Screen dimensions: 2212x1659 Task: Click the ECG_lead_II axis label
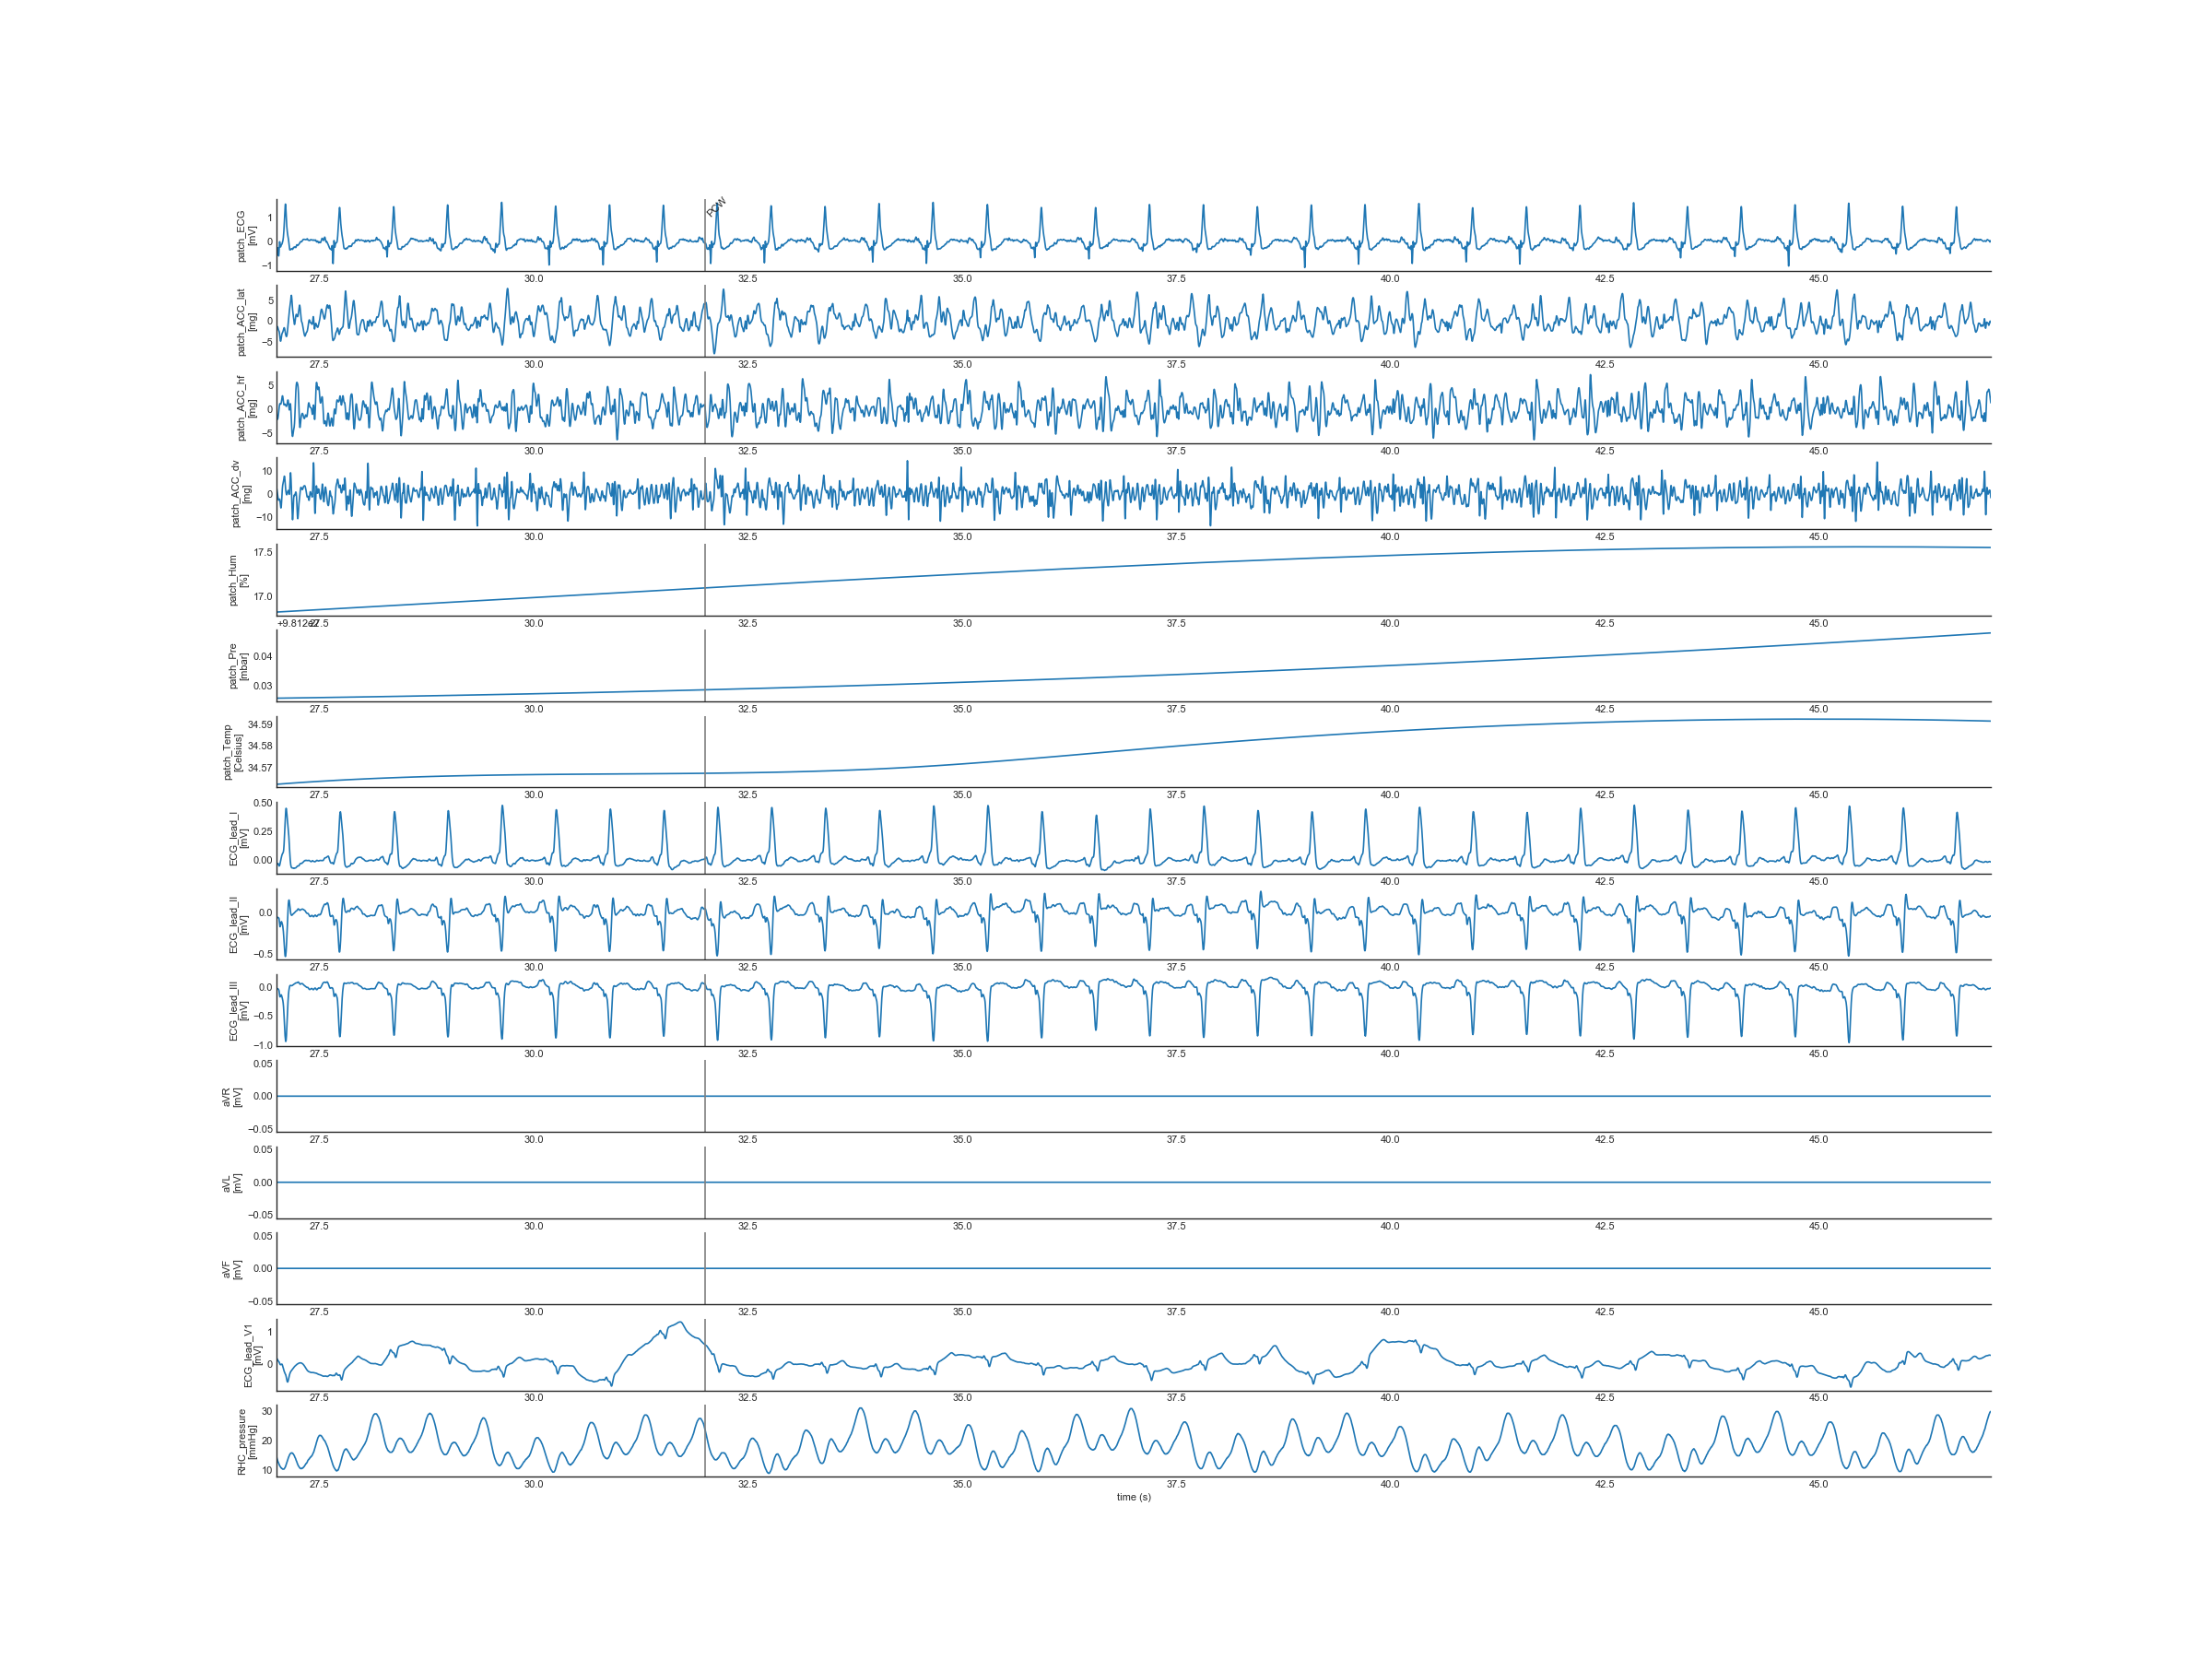pos(238,925)
